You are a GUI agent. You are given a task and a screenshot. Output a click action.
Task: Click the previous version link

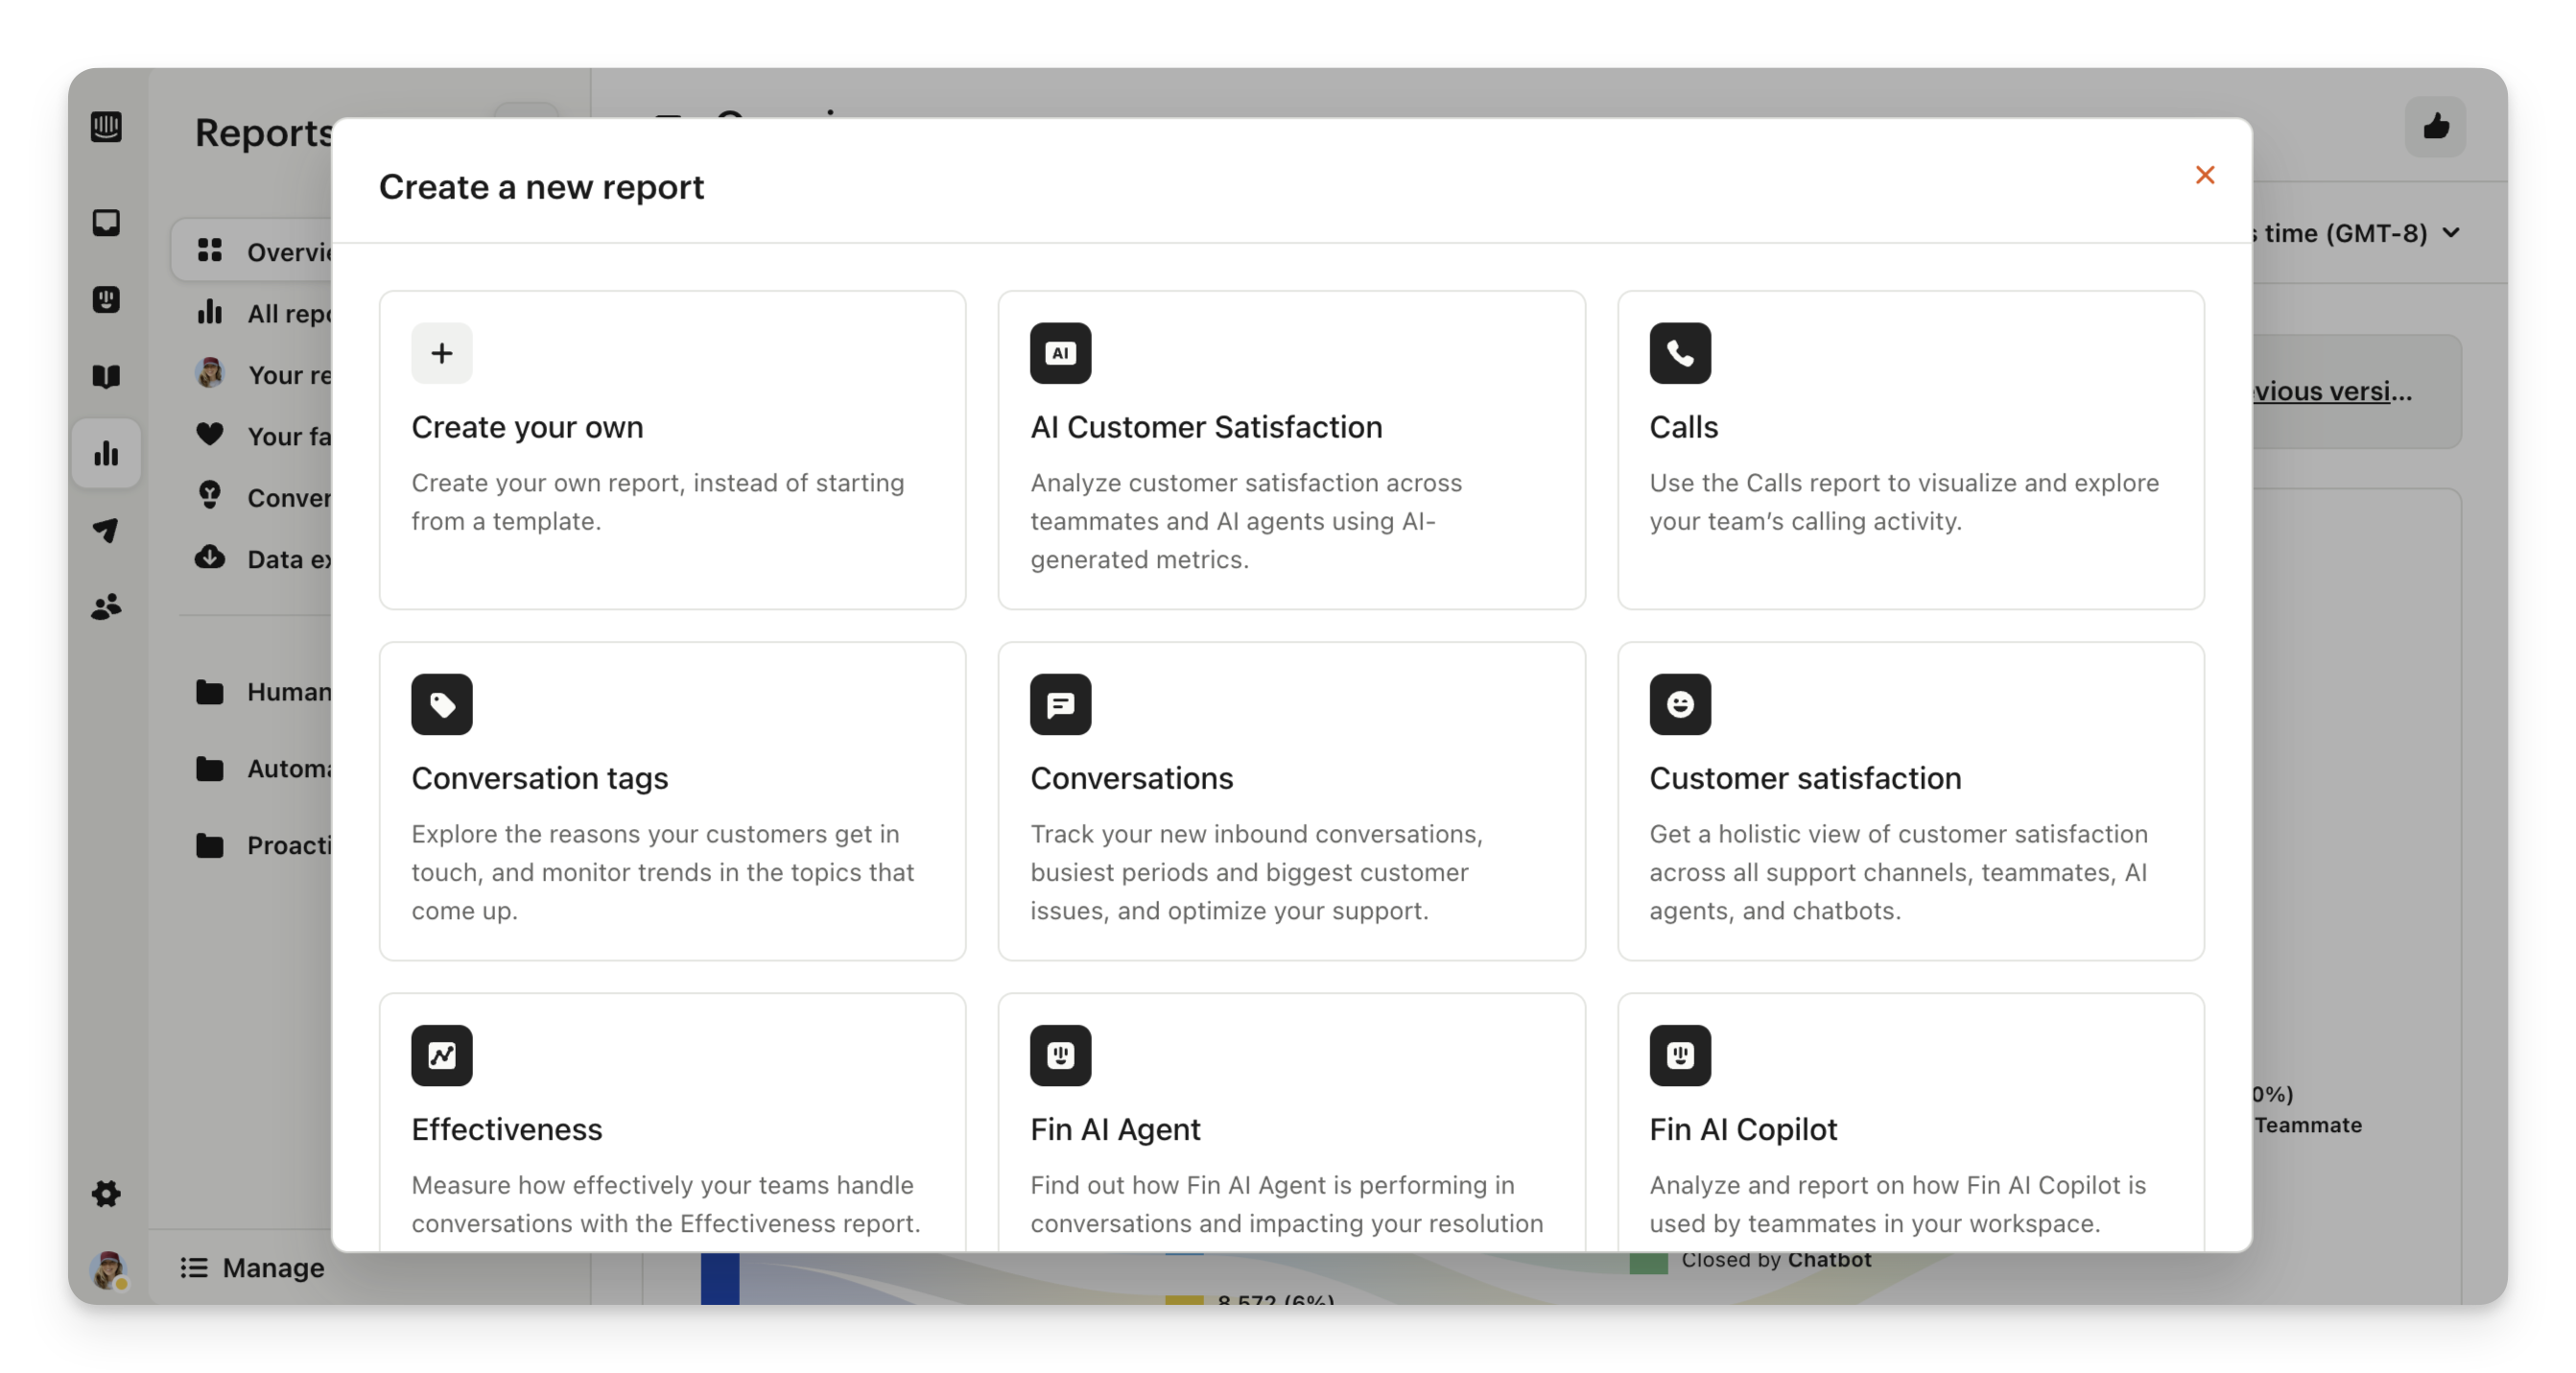pyautogui.click(x=2330, y=391)
